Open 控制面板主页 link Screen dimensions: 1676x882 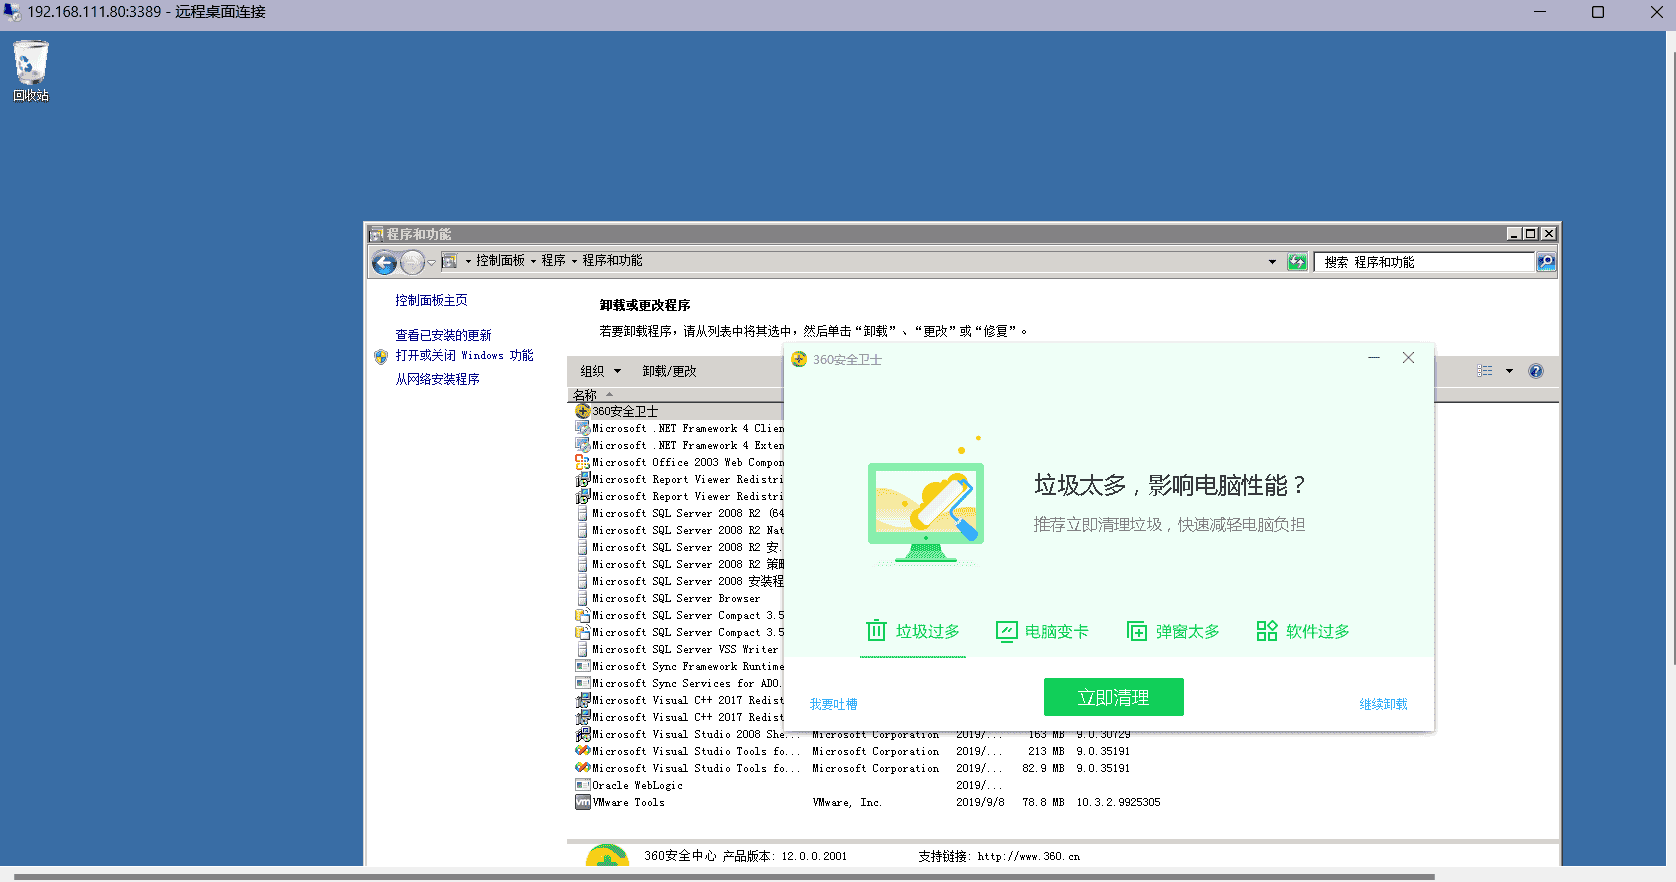click(431, 300)
